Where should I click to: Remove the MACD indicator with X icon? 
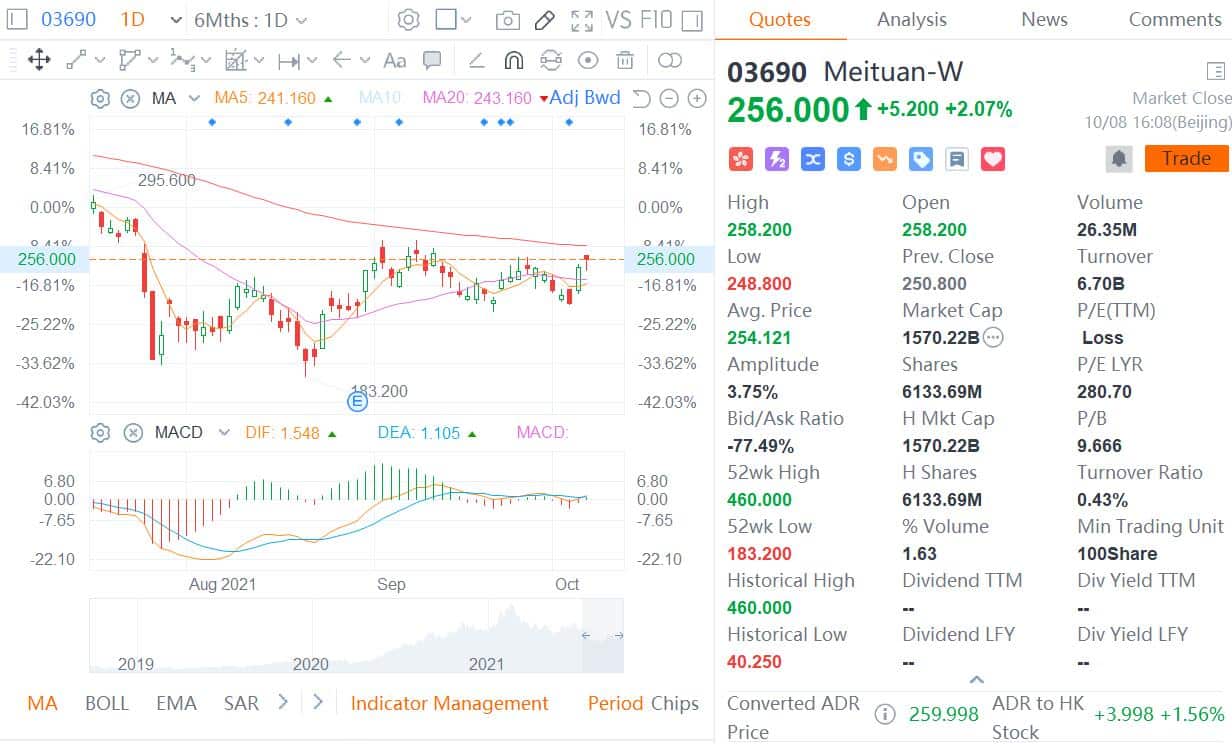[x=133, y=433]
